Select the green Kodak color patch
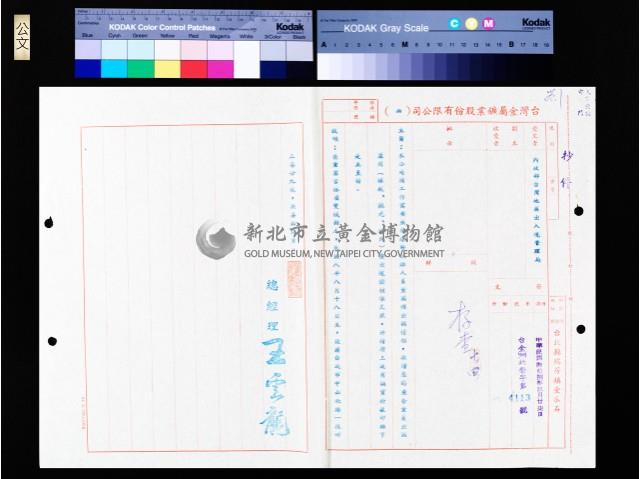This screenshot has height=479, width=640. (141, 69)
